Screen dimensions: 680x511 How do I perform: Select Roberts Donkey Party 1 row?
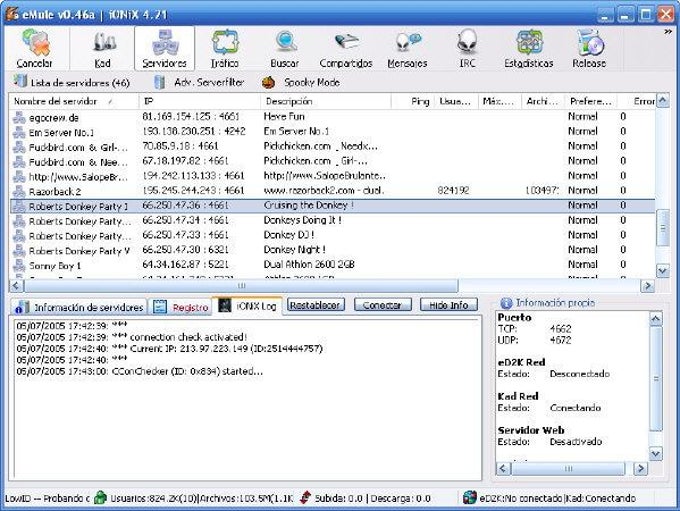332,206
